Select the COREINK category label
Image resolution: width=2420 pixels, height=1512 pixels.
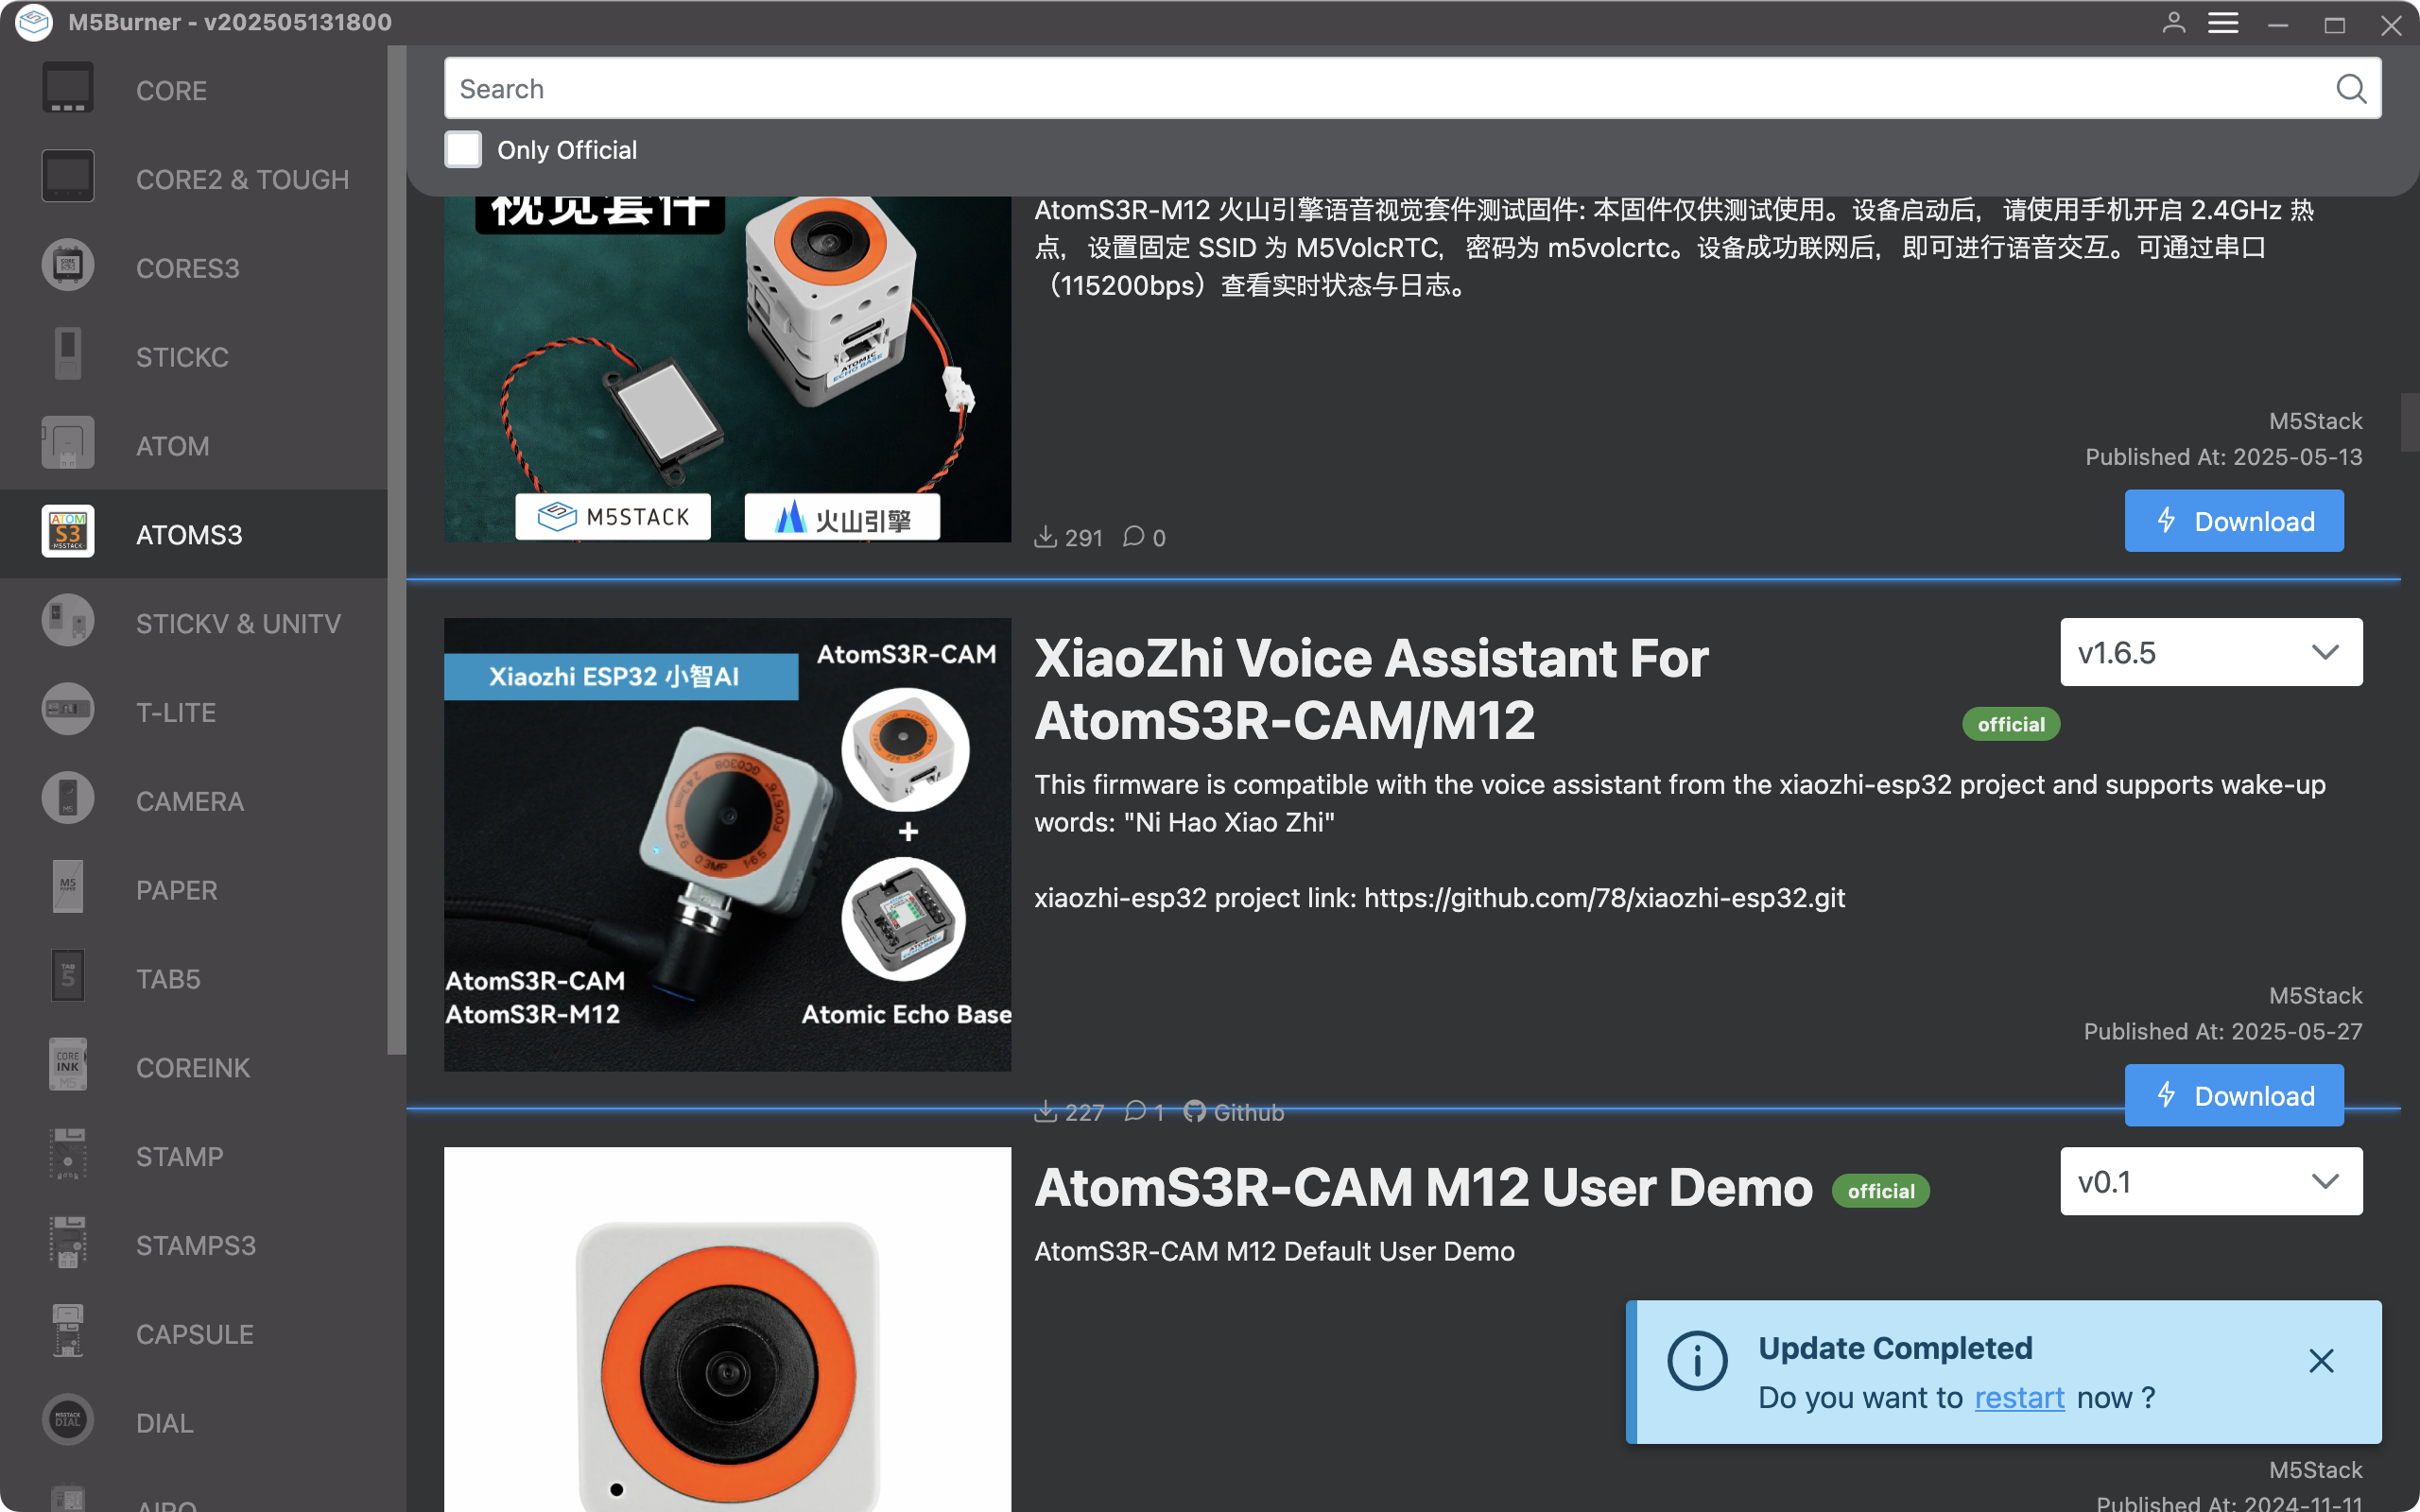click(193, 1069)
